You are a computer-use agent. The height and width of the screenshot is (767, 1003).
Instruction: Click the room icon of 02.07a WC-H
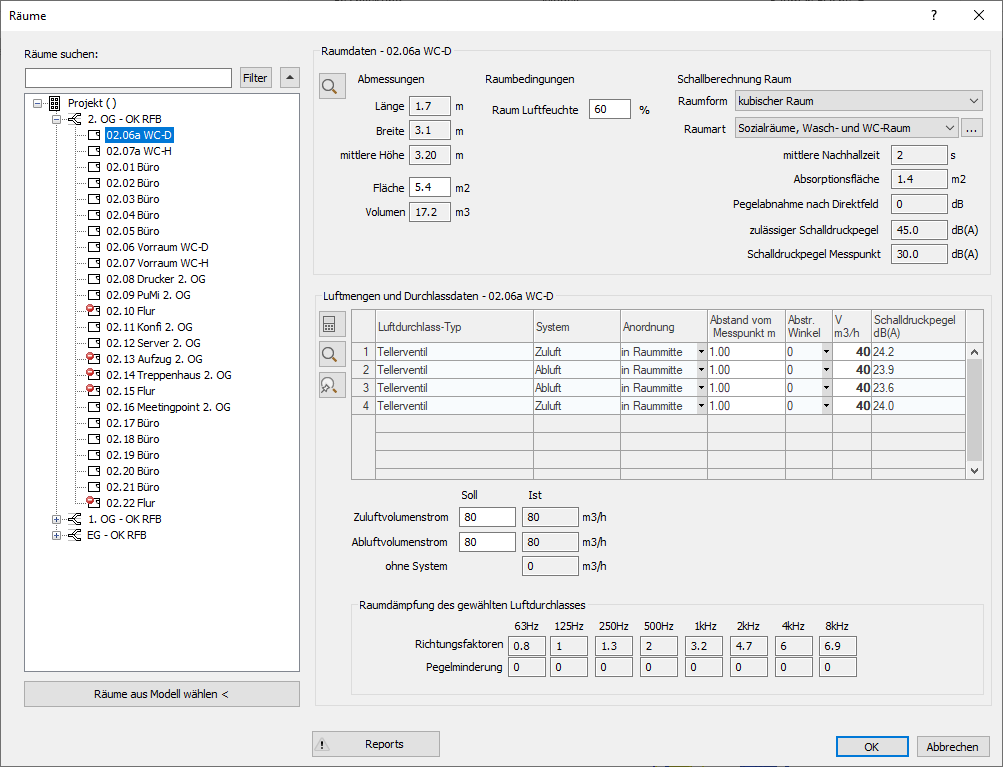94,151
